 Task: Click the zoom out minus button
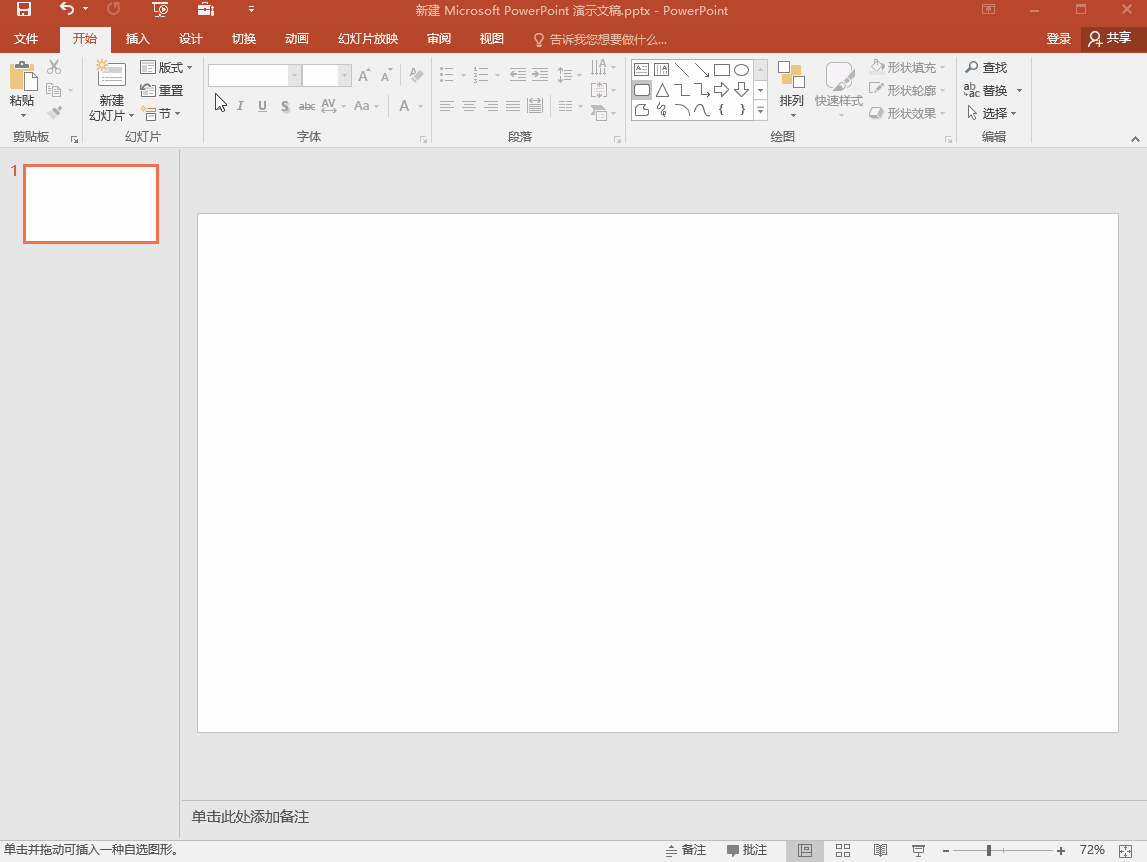tap(946, 850)
